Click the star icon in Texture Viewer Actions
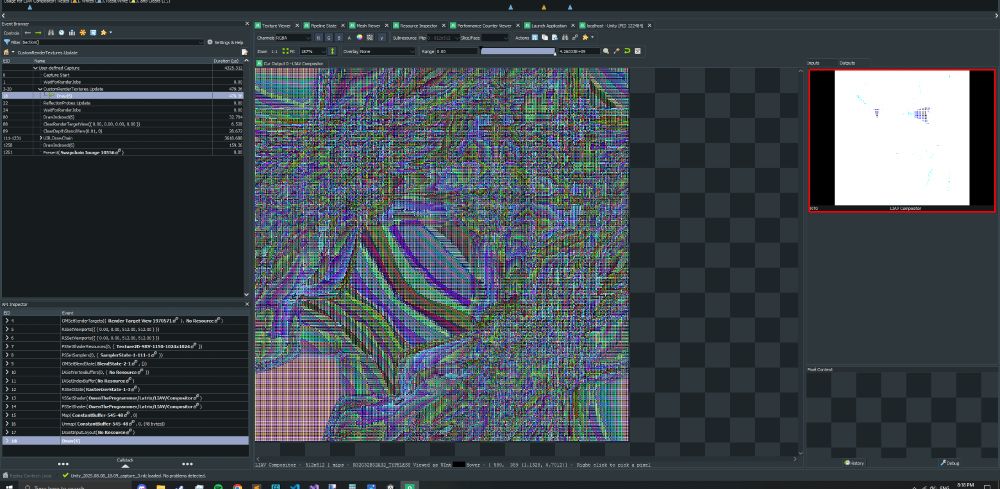The width and height of the screenshot is (1000, 489). 585,38
